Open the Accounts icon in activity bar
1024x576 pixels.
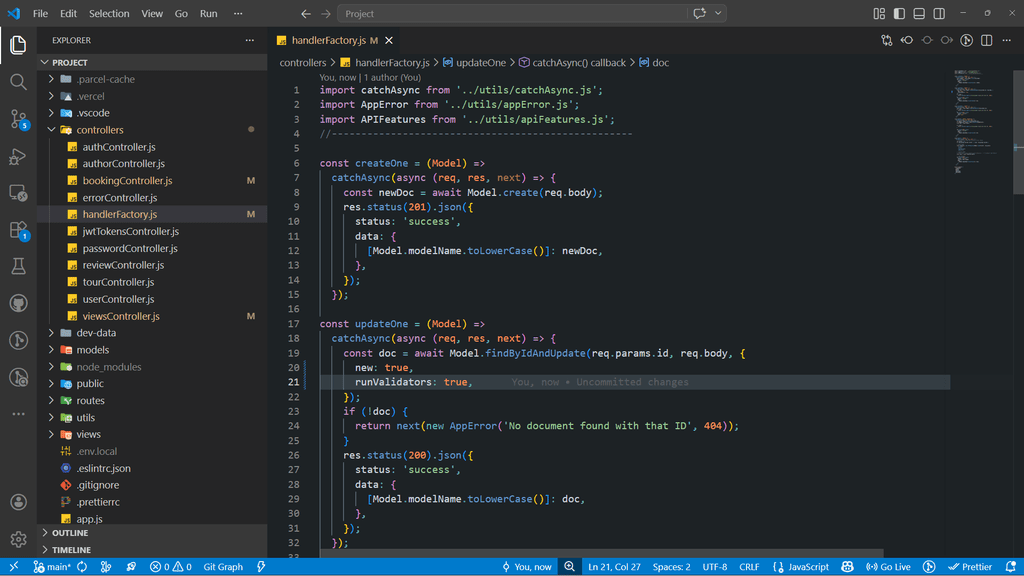tap(18, 502)
